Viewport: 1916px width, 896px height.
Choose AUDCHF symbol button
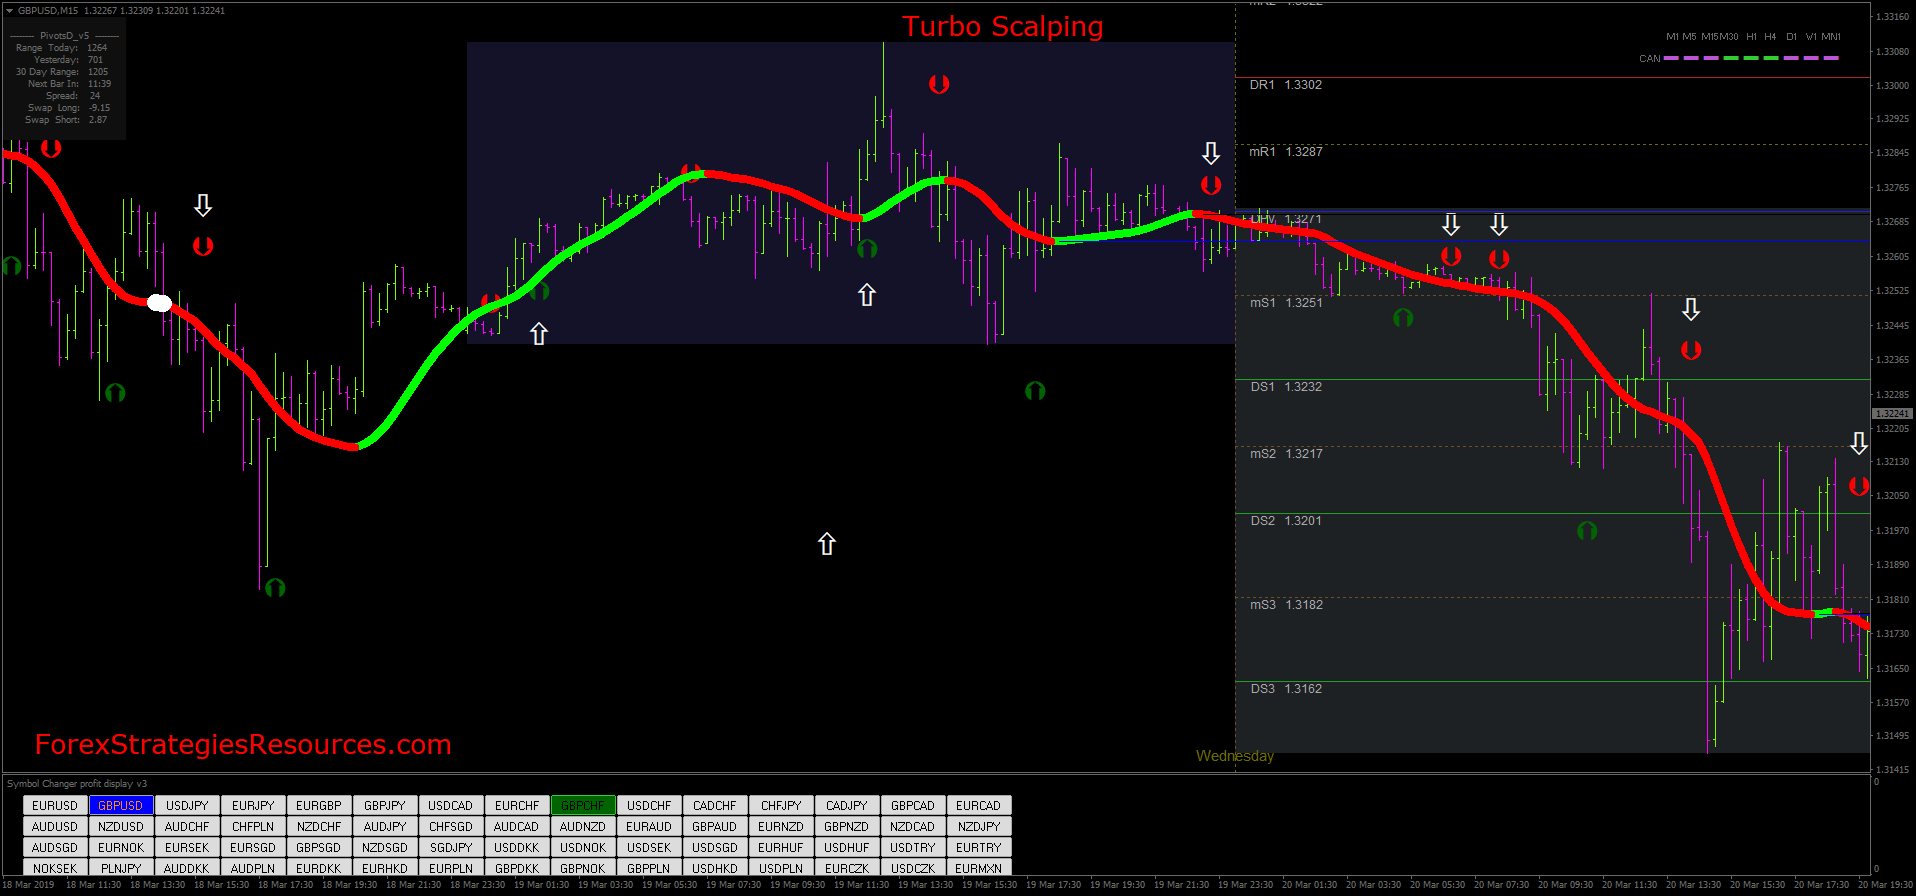tap(187, 827)
